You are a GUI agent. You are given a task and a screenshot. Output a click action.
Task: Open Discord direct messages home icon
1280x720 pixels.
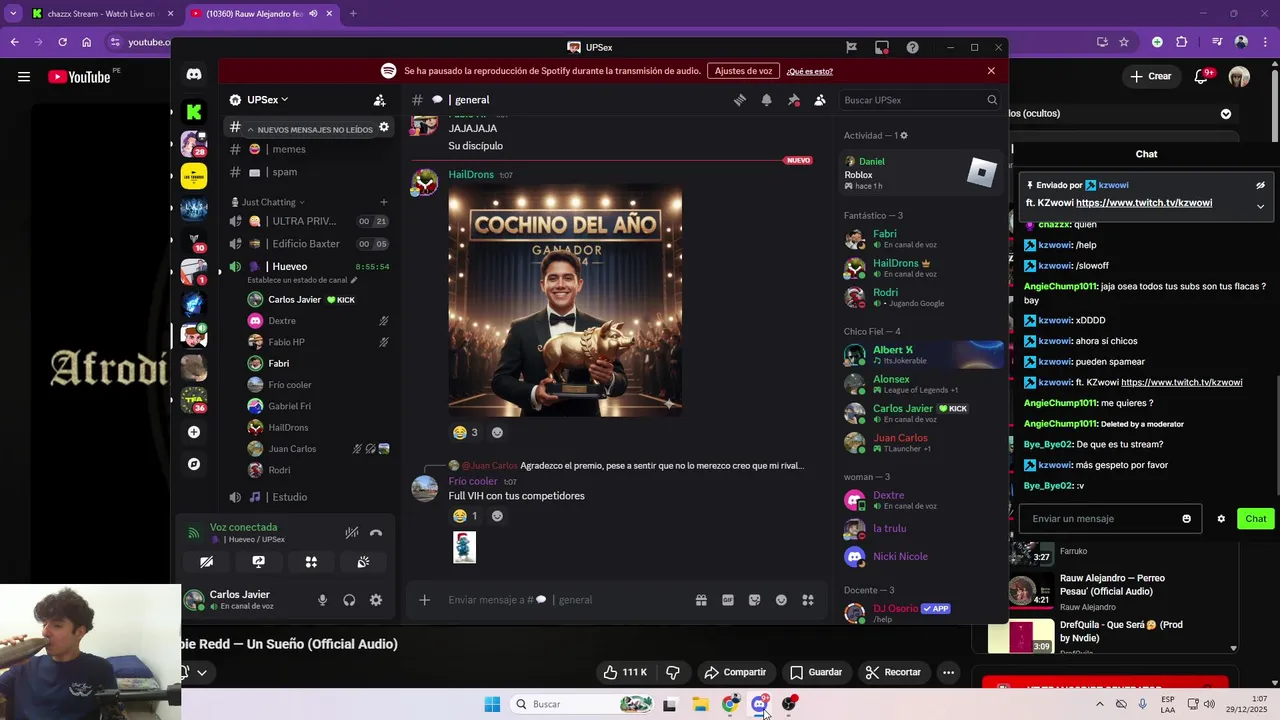click(x=194, y=74)
